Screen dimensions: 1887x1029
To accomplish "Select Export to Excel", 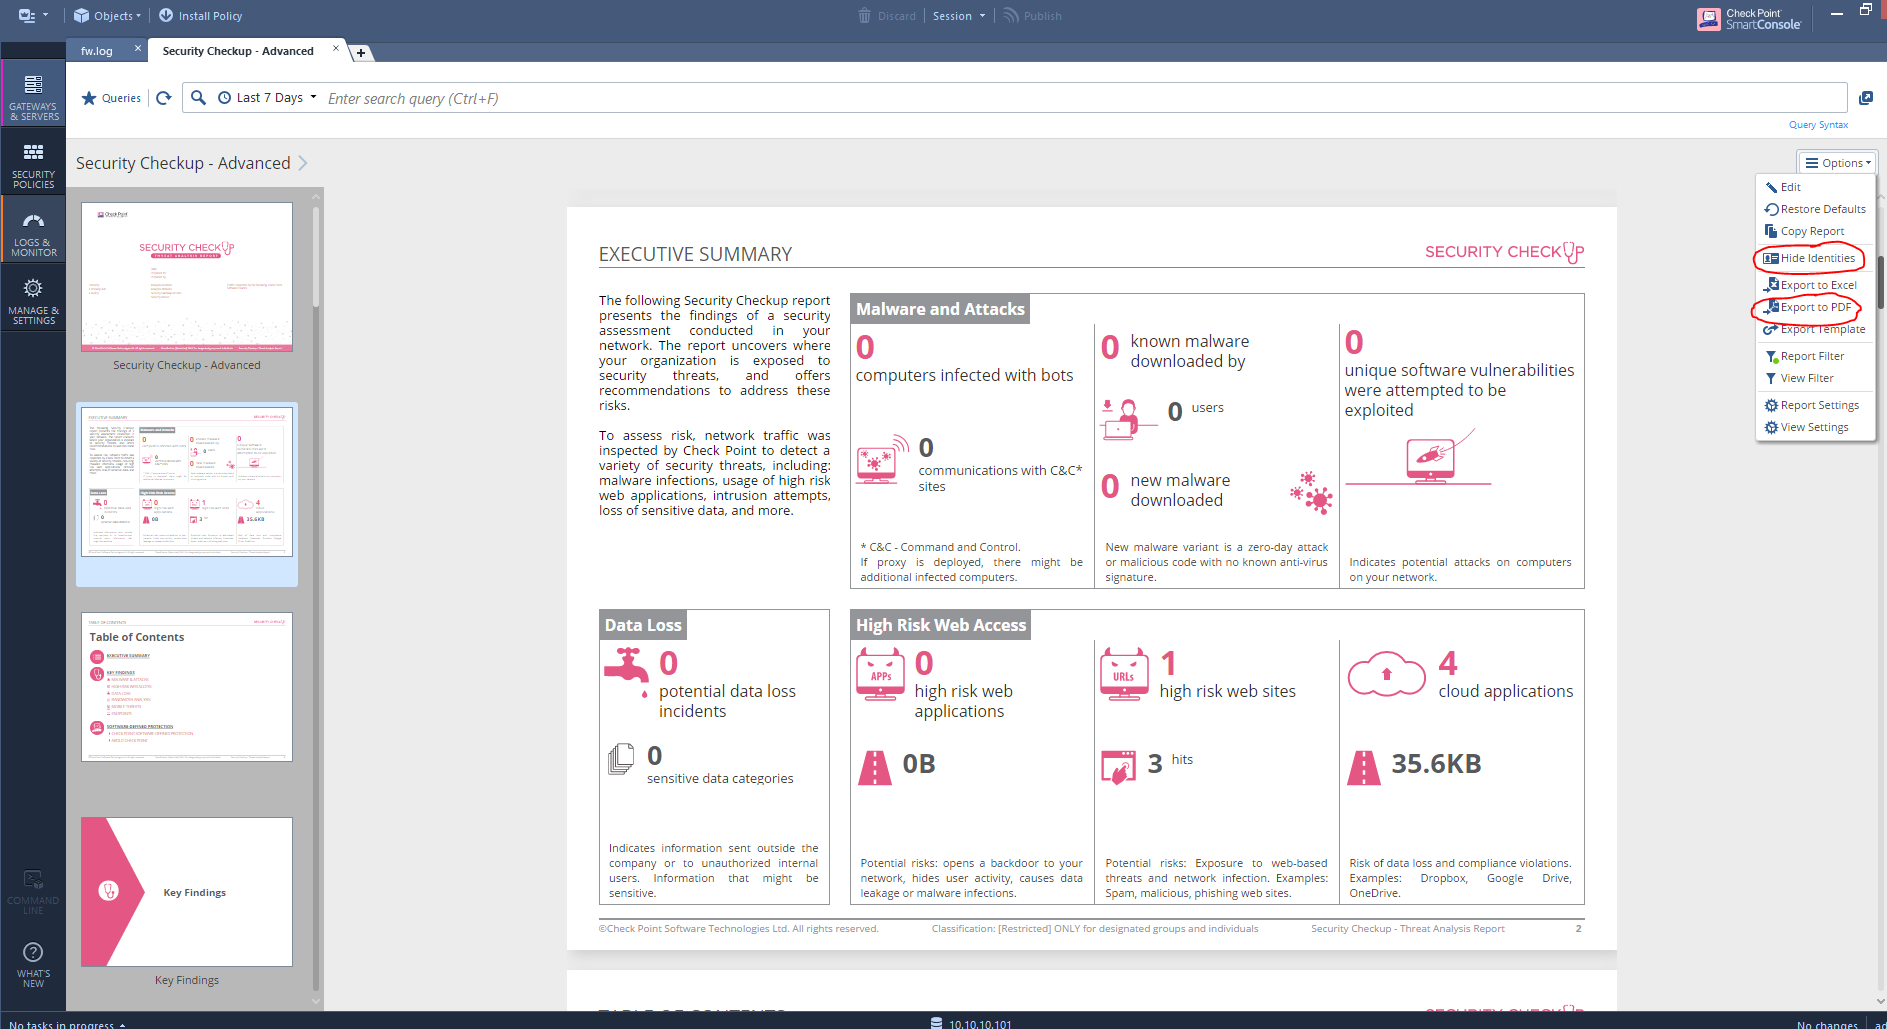I will point(1810,285).
